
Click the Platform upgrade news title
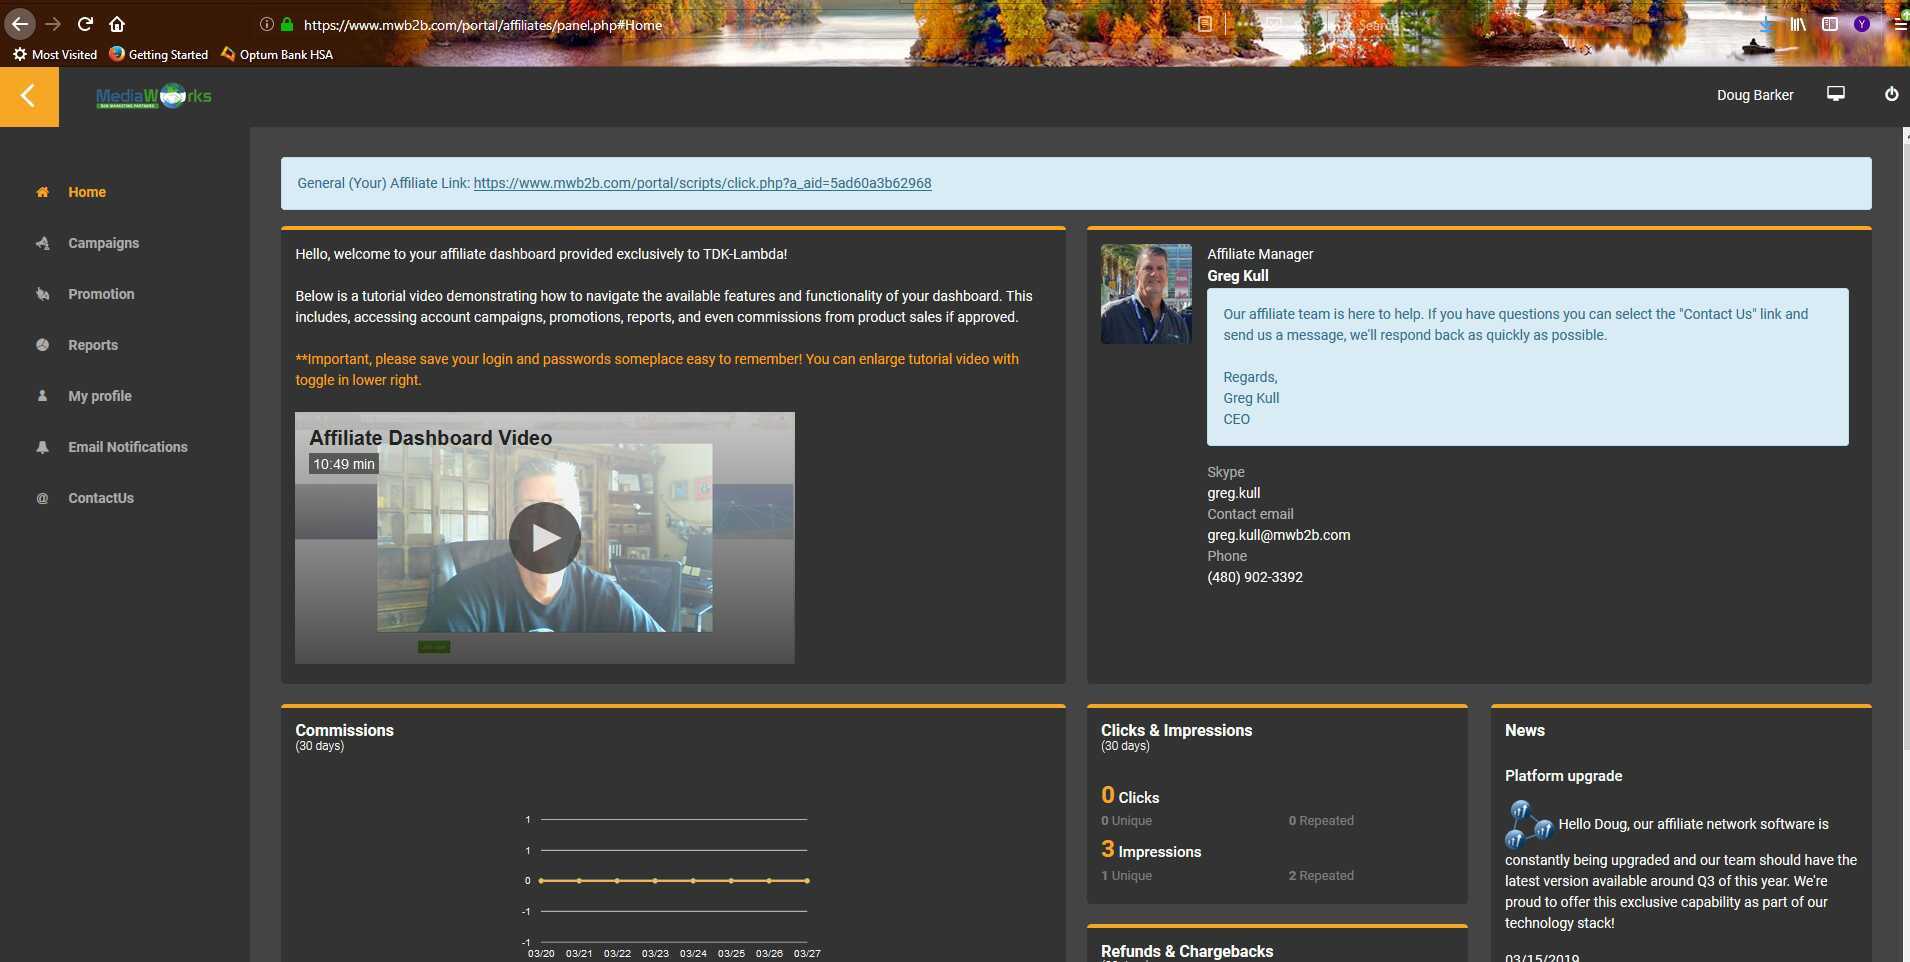pos(1563,776)
